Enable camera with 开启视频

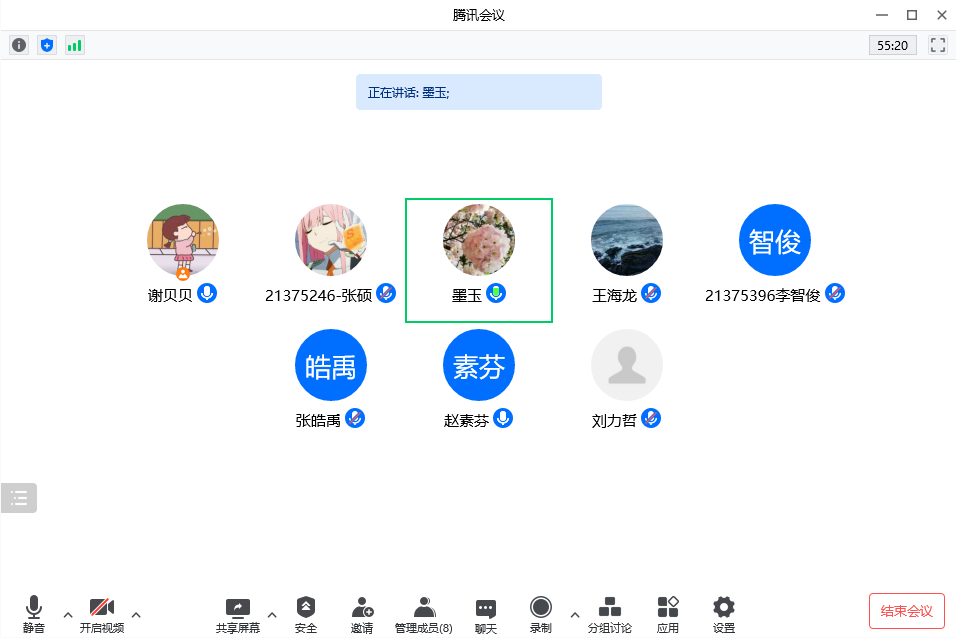(101, 610)
